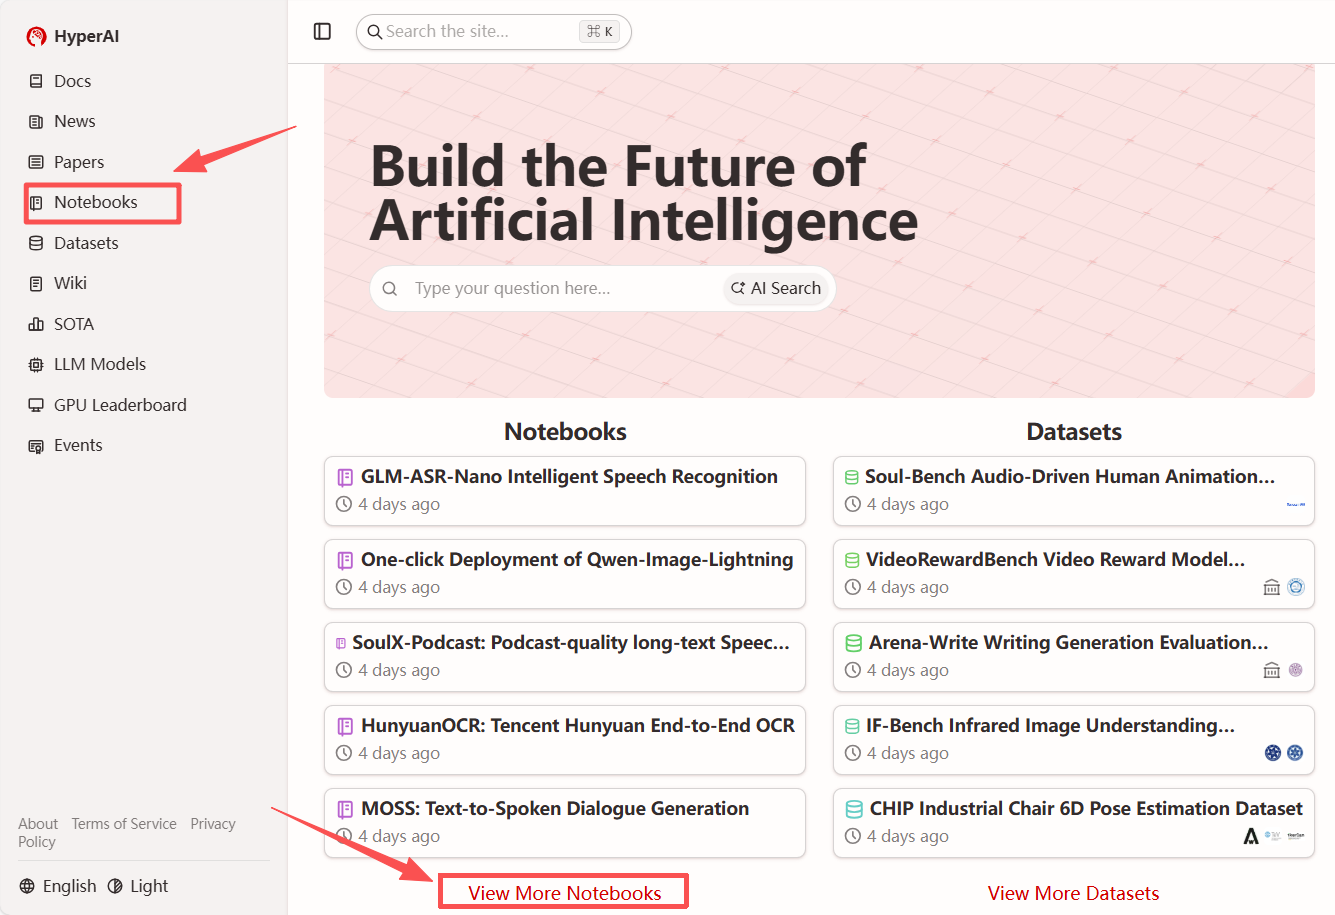Toggle the Light theme switcher
This screenshot has width=1335, height=915.
click(x=138, y=886)
